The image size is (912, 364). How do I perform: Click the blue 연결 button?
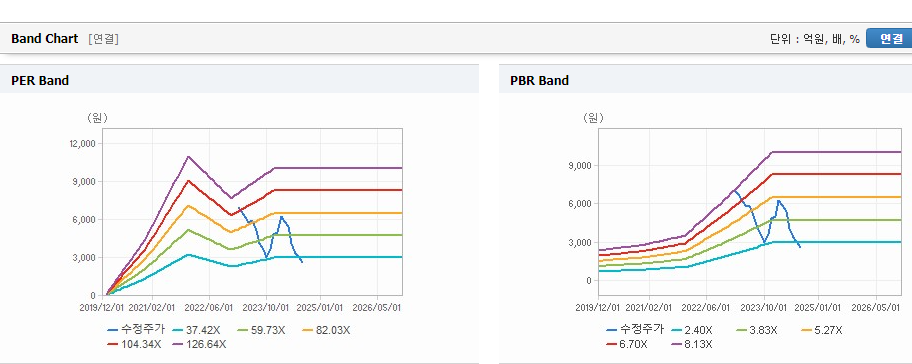click(888, 38)
